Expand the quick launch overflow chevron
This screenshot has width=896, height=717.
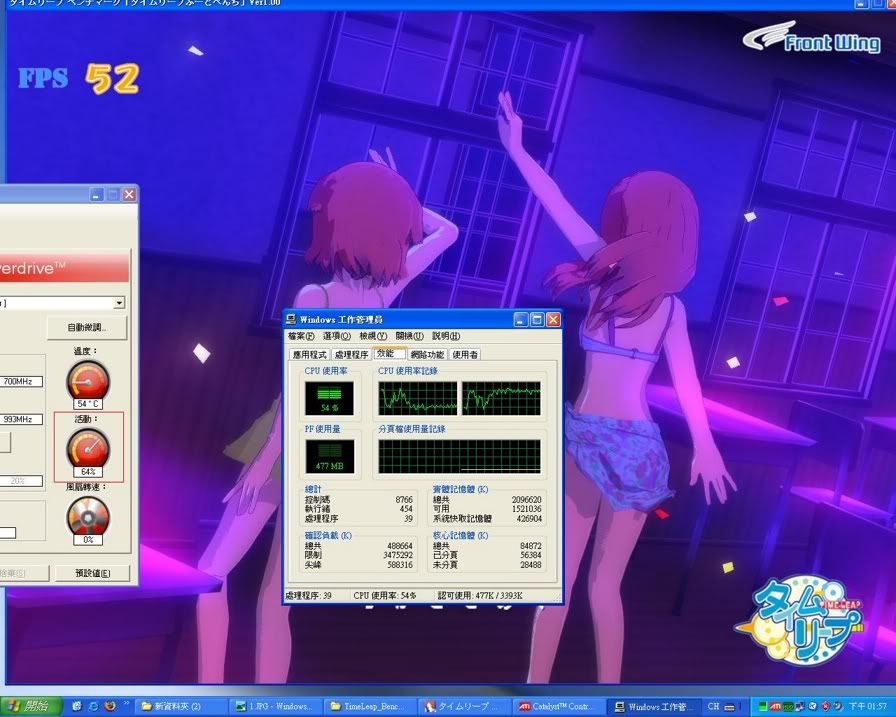[126, 703]
